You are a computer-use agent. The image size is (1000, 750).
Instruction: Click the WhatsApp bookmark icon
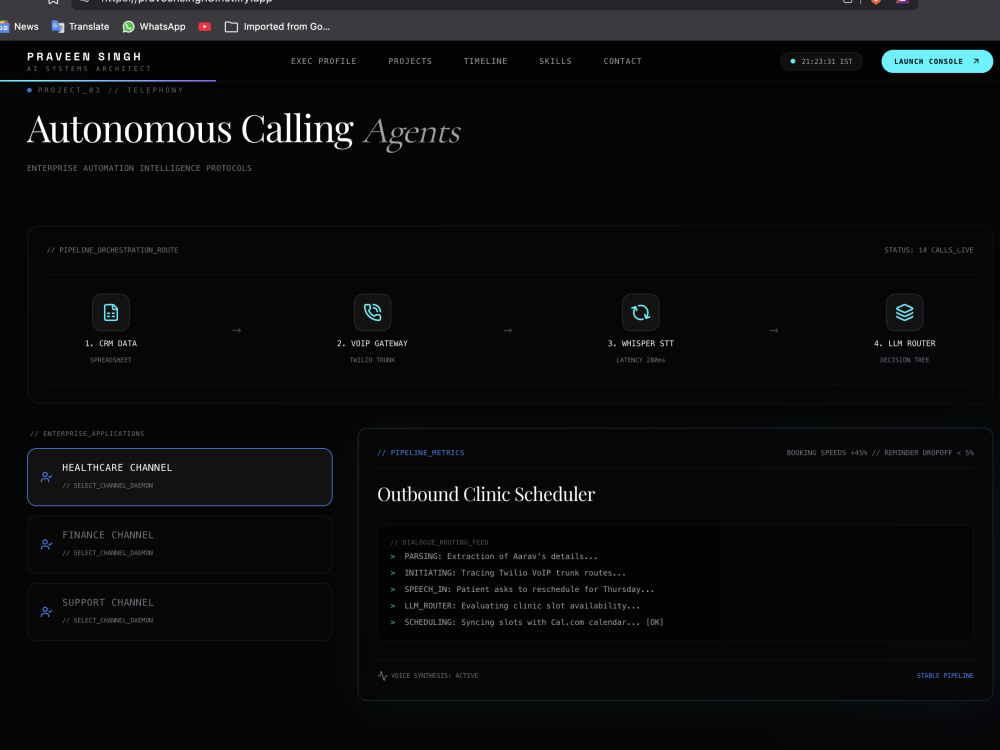tap(128, 27)
